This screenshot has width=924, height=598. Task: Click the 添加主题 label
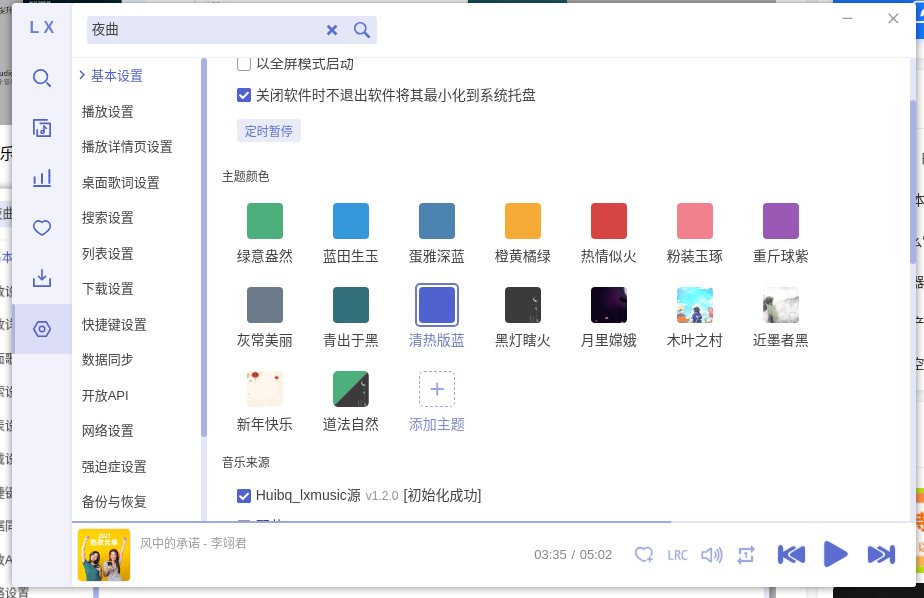[x=437, y=424]
